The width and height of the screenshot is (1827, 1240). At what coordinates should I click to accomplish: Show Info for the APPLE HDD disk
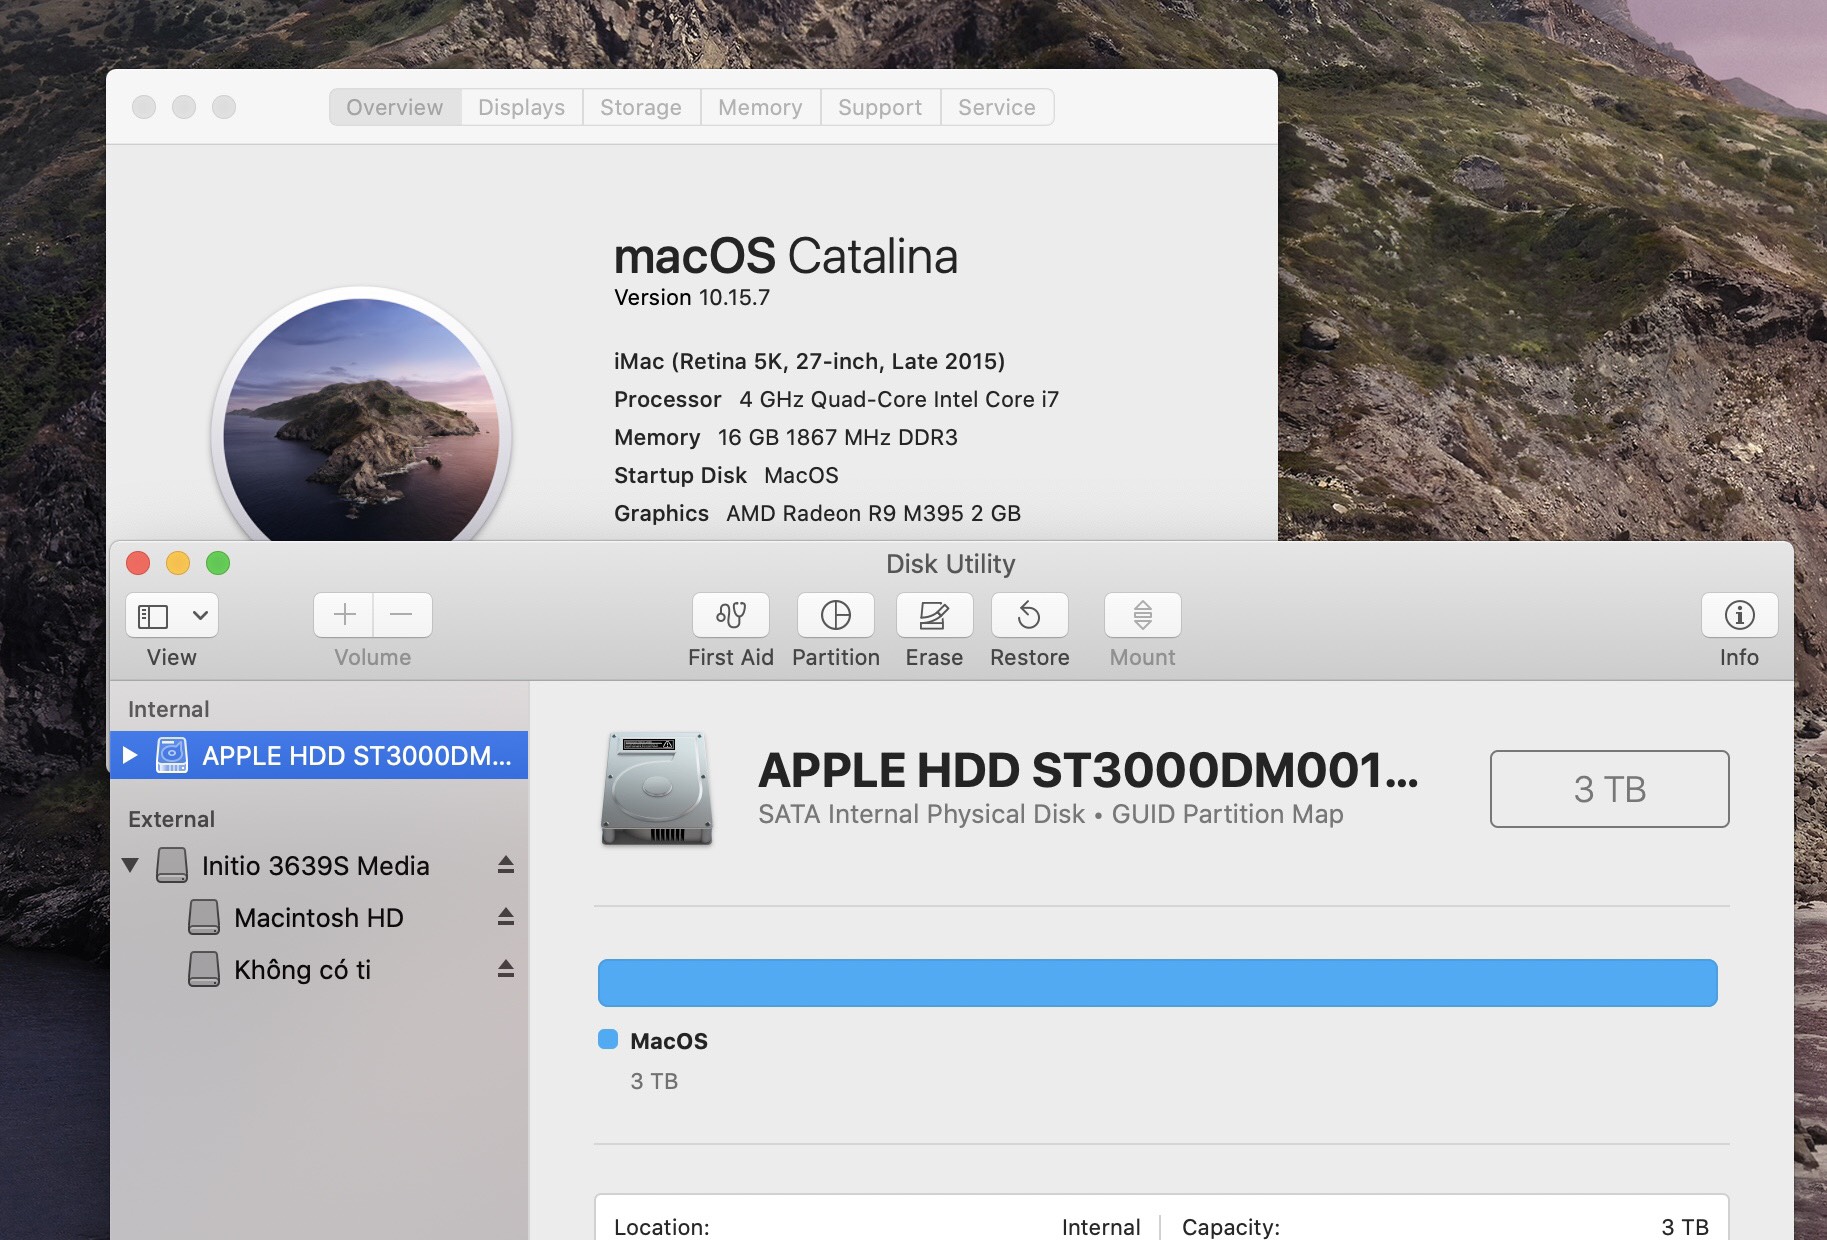(x=1738, y=615)
